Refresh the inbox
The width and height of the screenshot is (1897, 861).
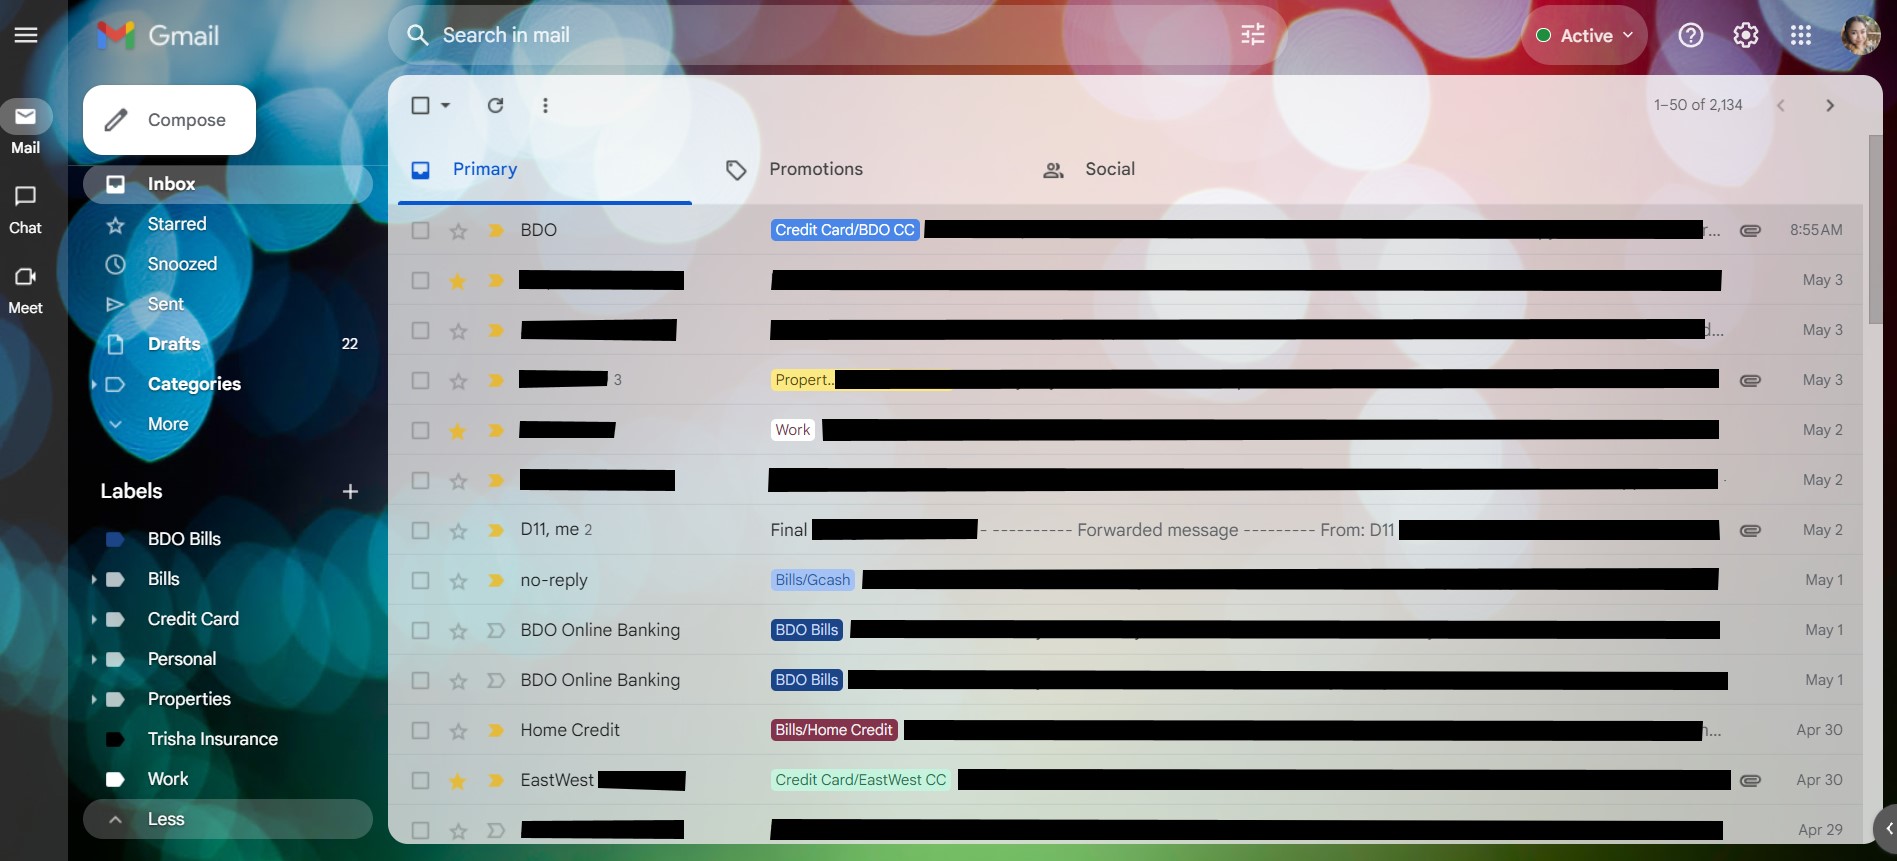click(495, 105)
